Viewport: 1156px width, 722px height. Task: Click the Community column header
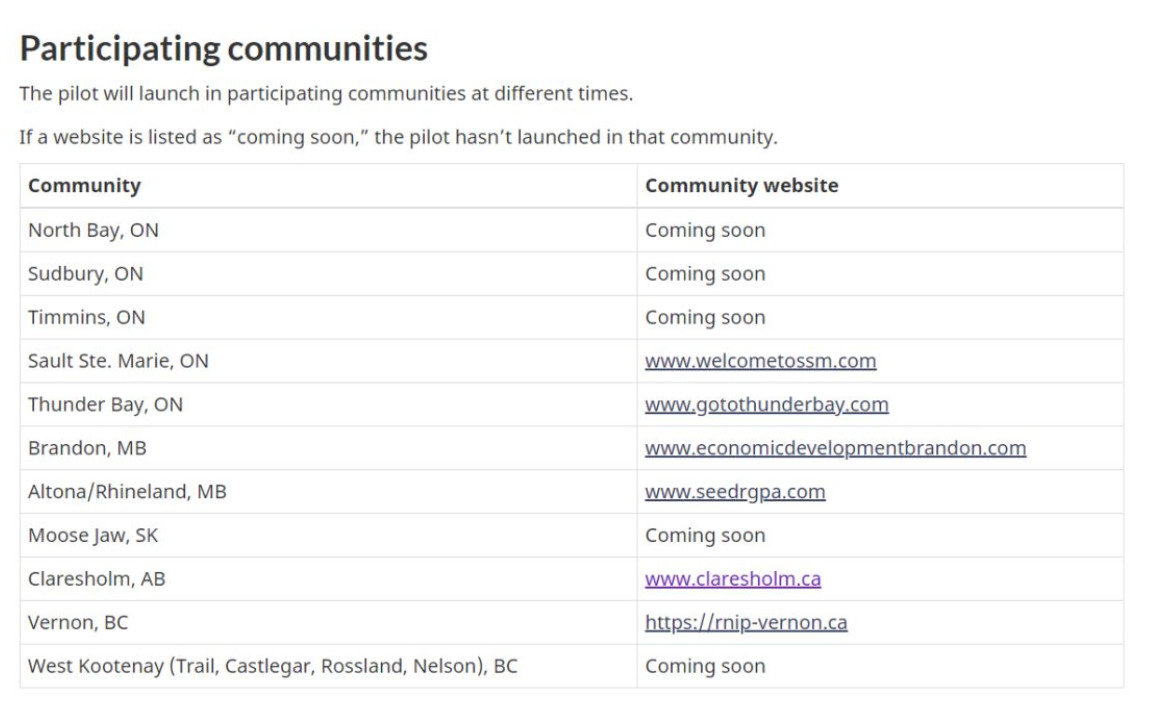85,186
